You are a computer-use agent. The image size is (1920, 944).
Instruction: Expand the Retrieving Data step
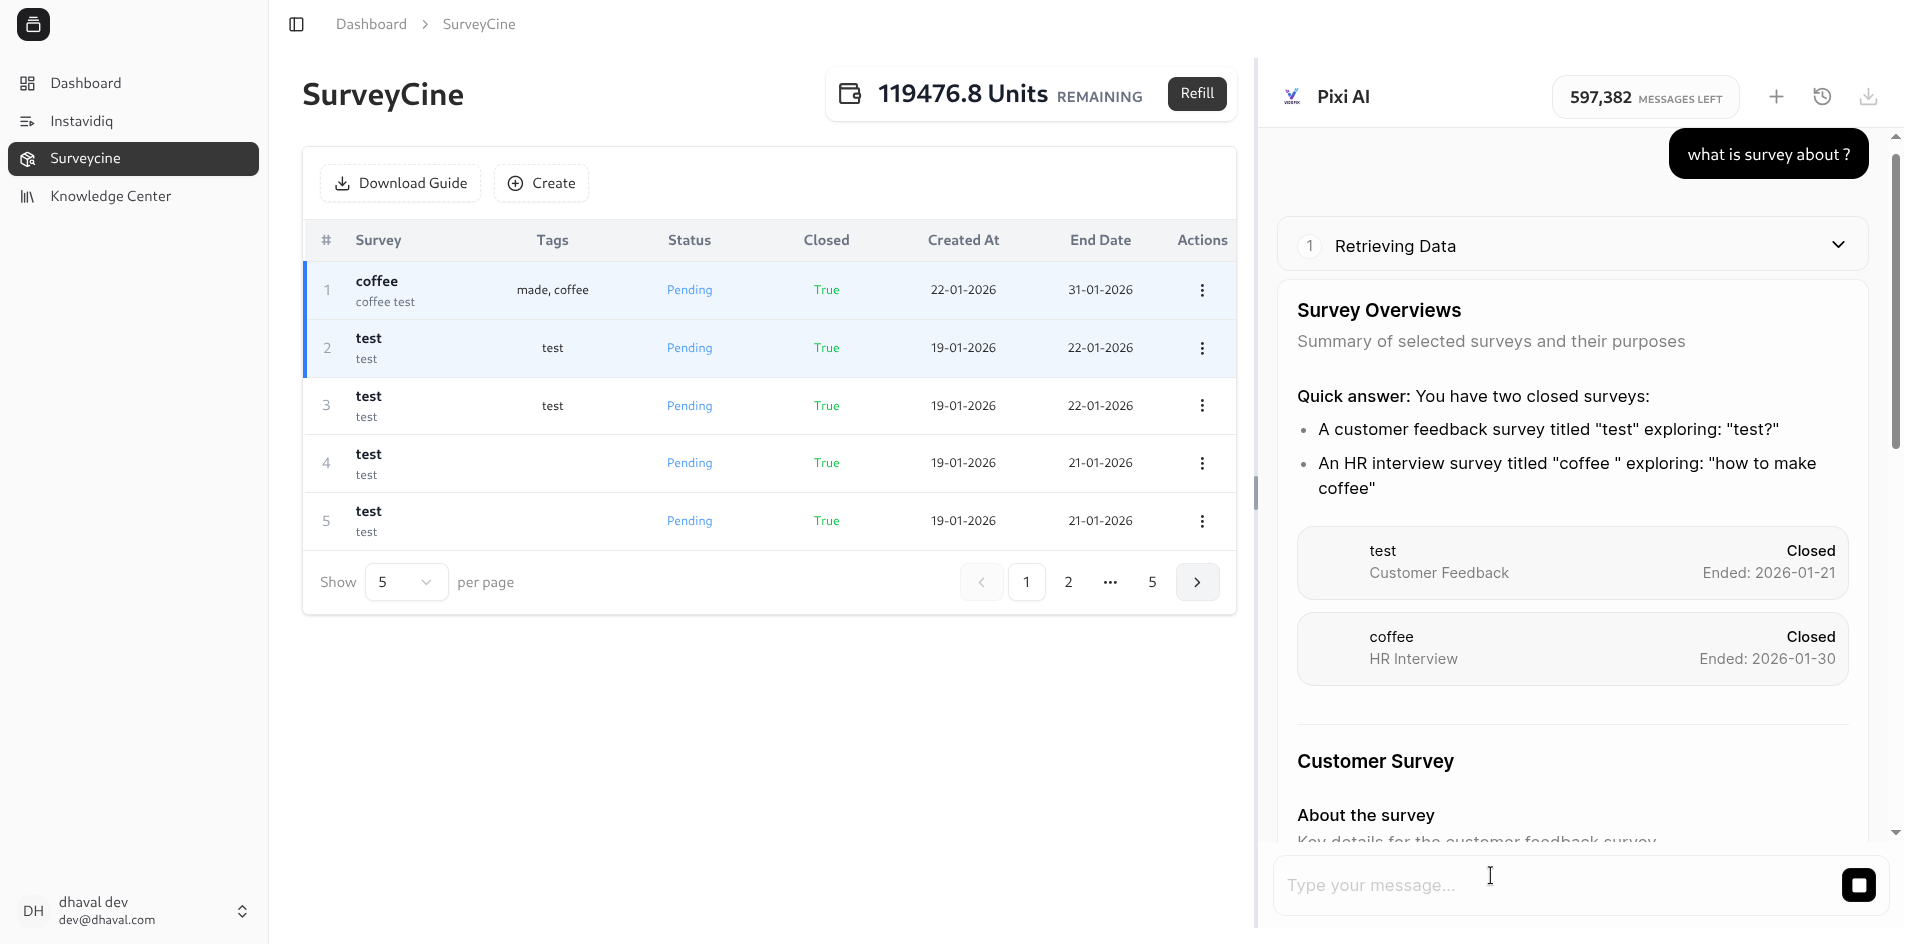coord(1573,245)
